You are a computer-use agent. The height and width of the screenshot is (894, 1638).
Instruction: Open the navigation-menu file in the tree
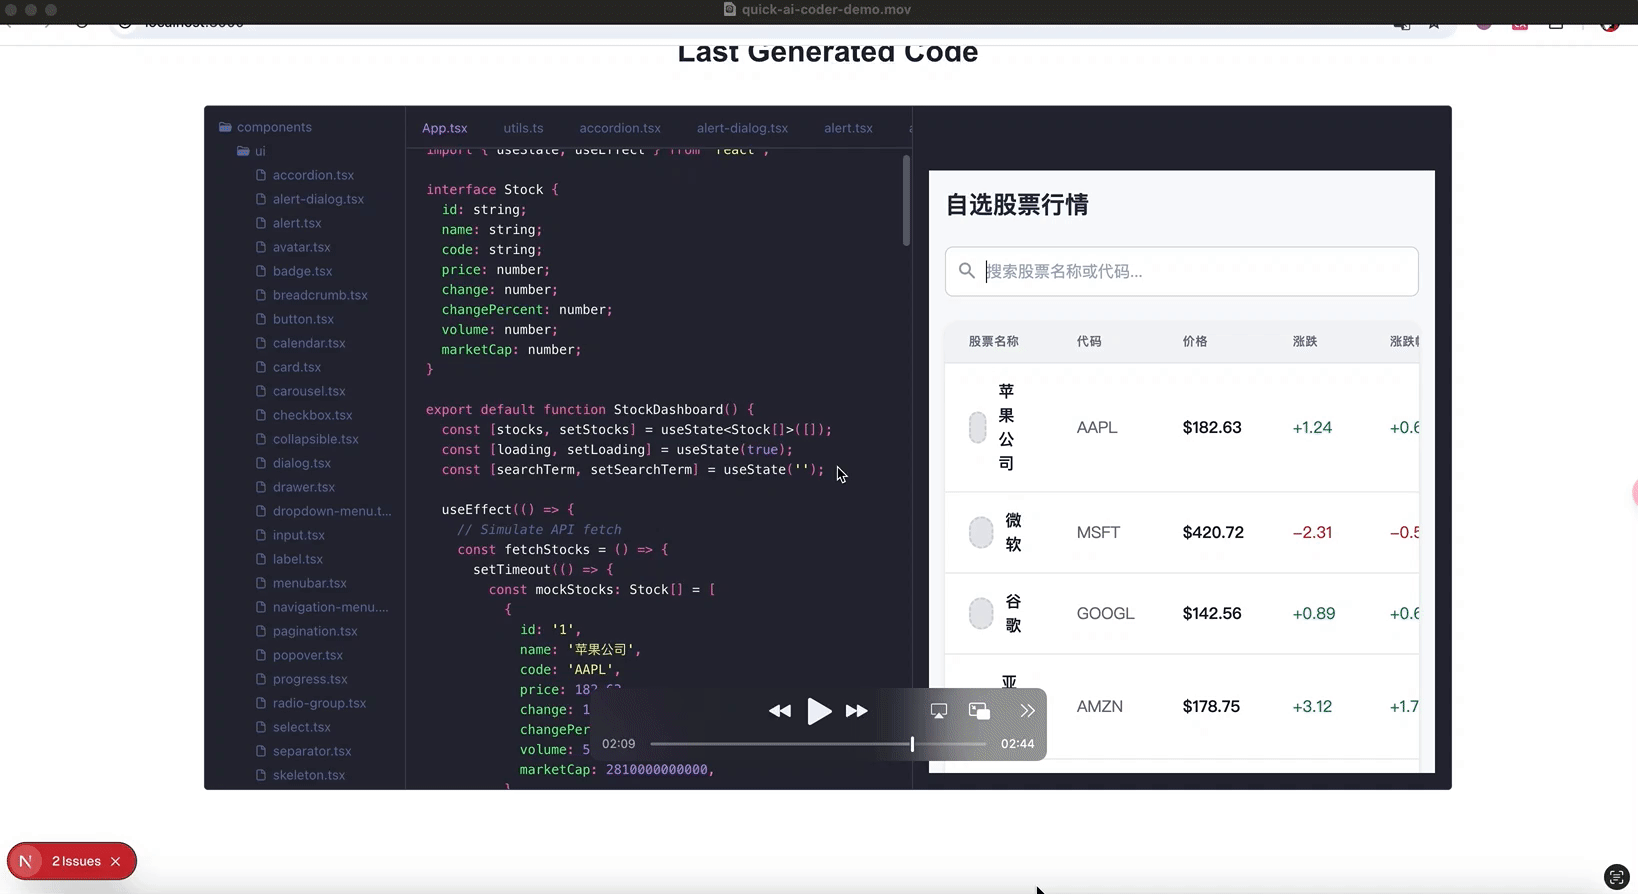[x=322, y=607]
